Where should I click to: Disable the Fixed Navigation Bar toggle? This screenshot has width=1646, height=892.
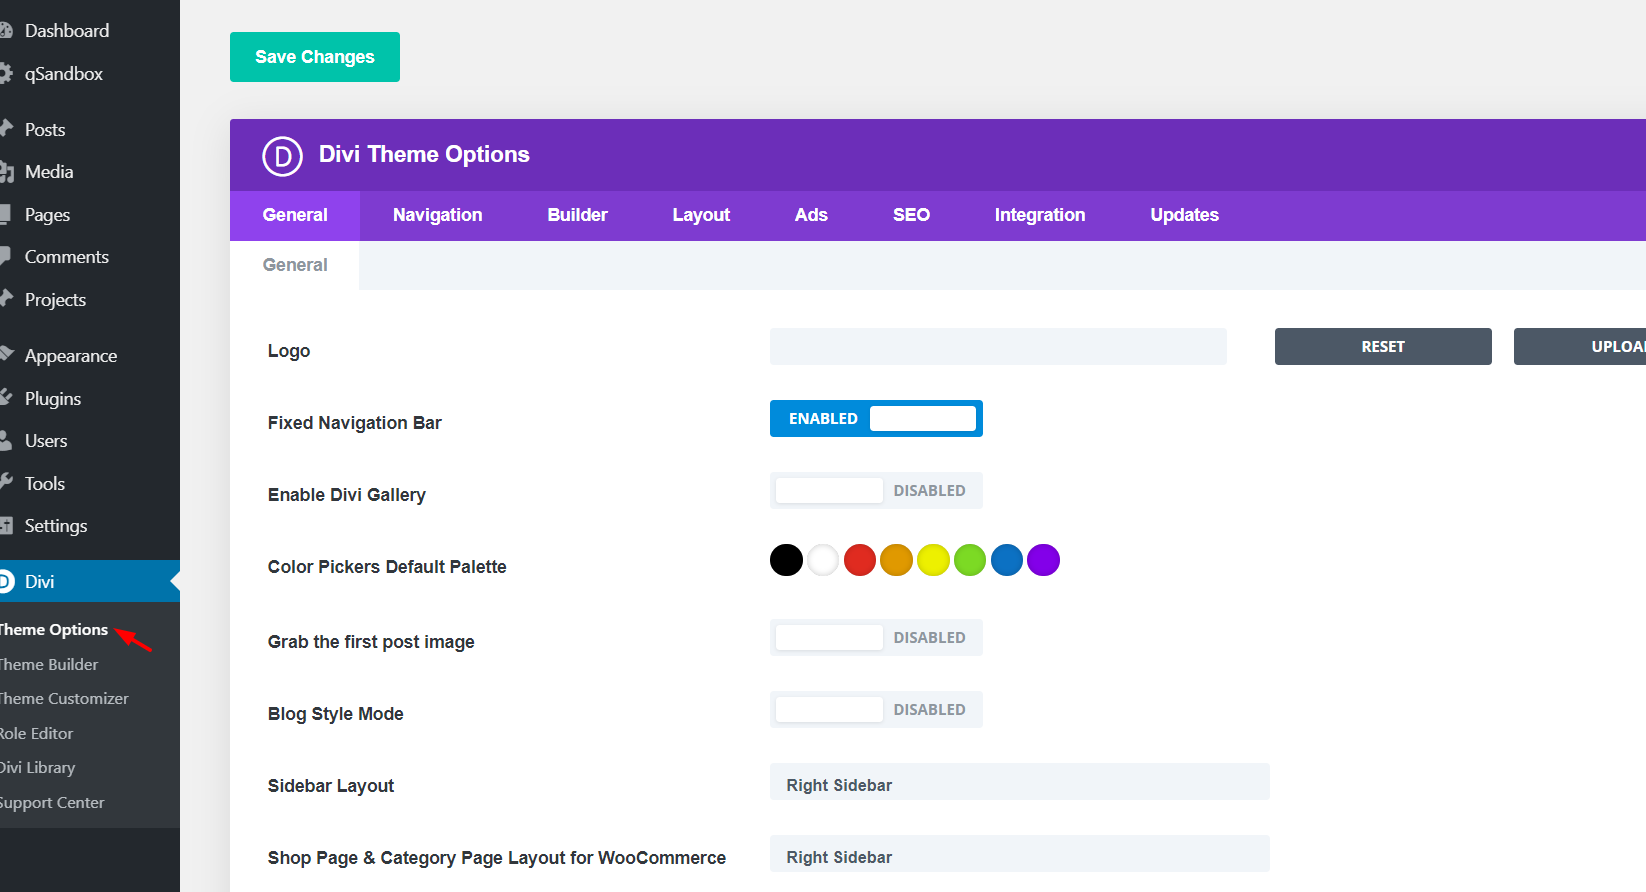[876, 419]
